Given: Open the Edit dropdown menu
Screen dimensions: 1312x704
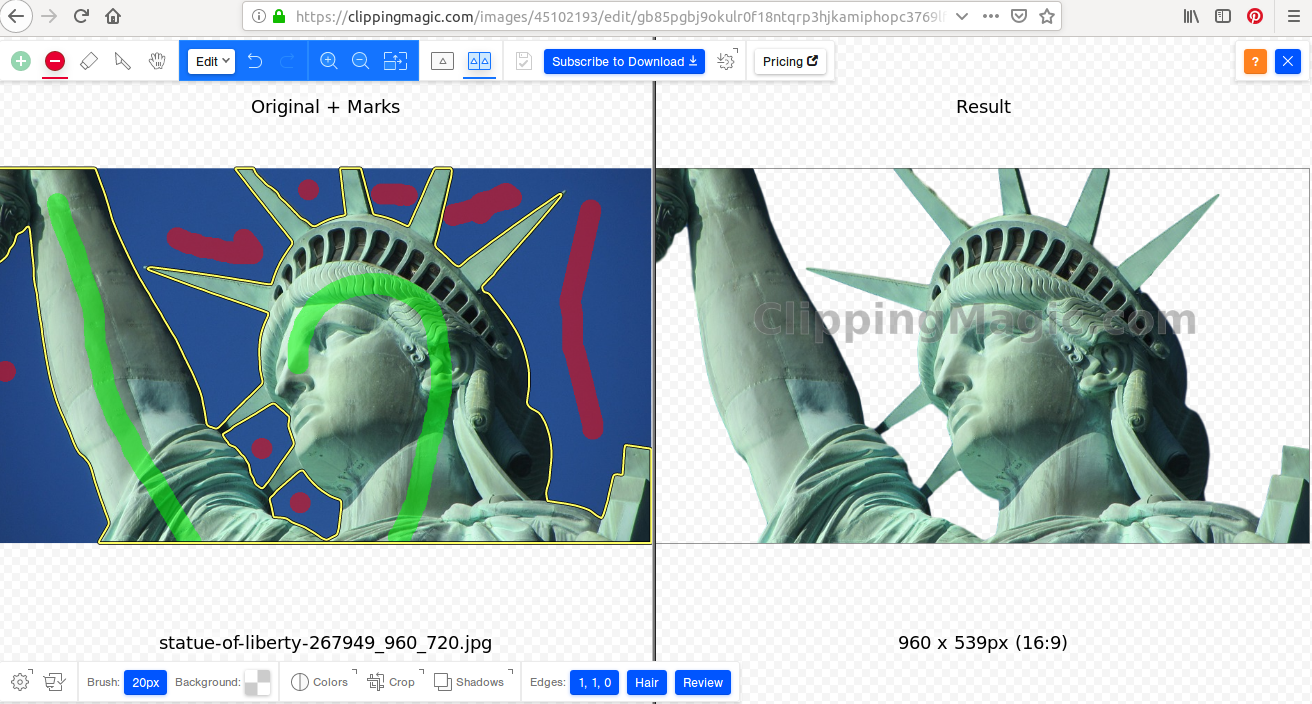Looking at the screenshot, I should [212, 61].
